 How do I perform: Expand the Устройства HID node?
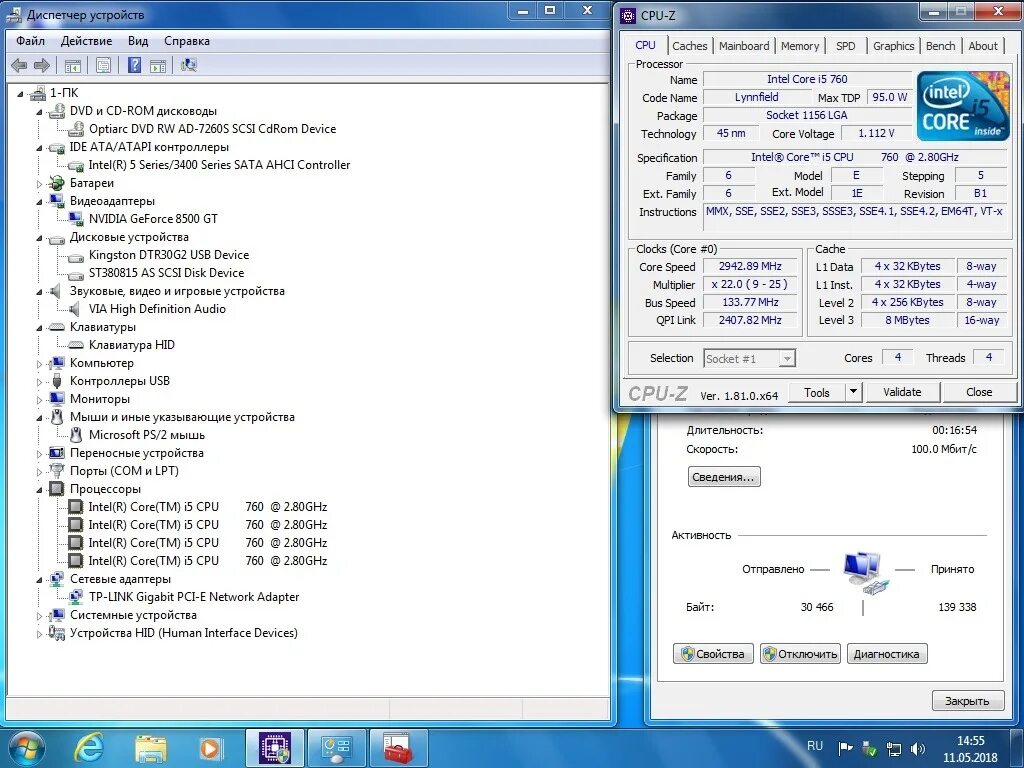click(x=39, y=634)
